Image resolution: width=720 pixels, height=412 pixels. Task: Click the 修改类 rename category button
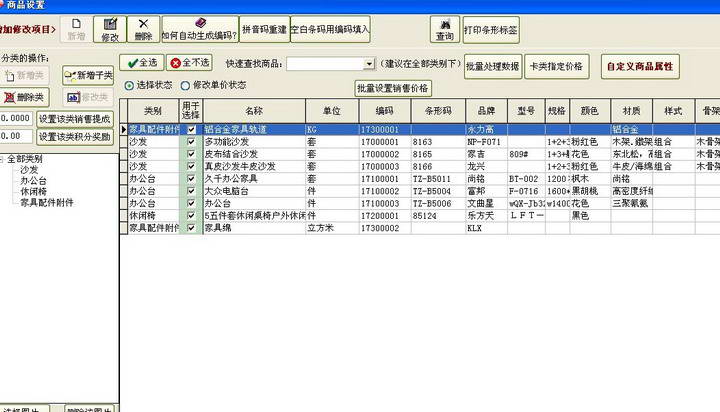click(88, 97)
